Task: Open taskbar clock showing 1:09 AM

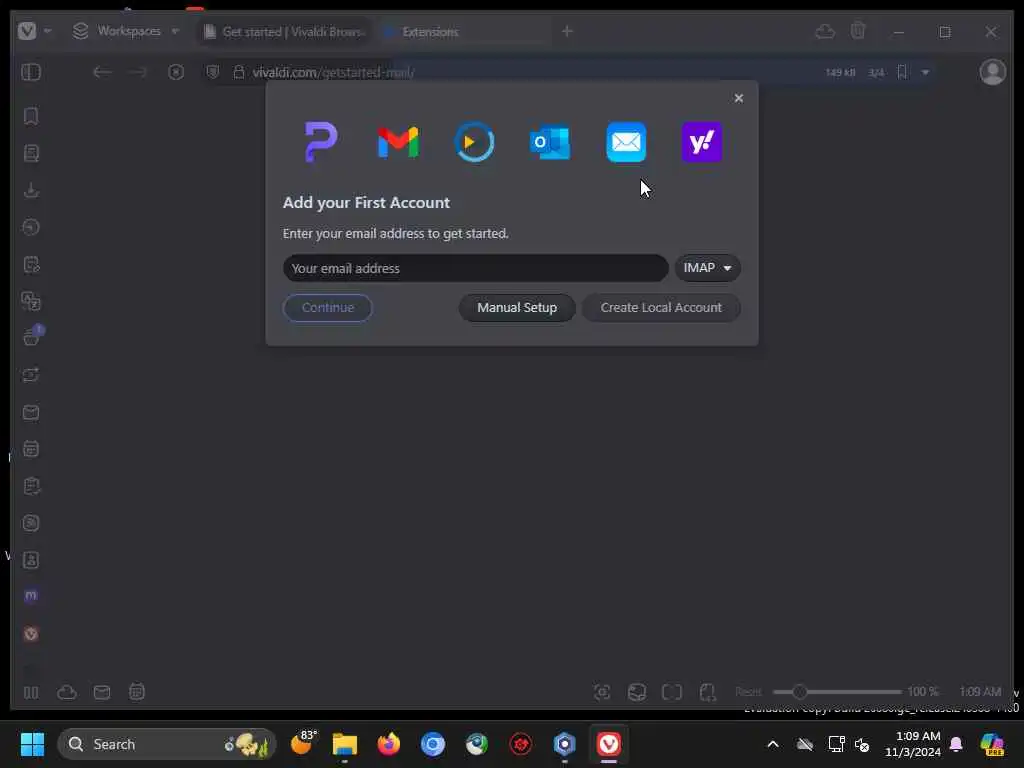Action: 912,744
